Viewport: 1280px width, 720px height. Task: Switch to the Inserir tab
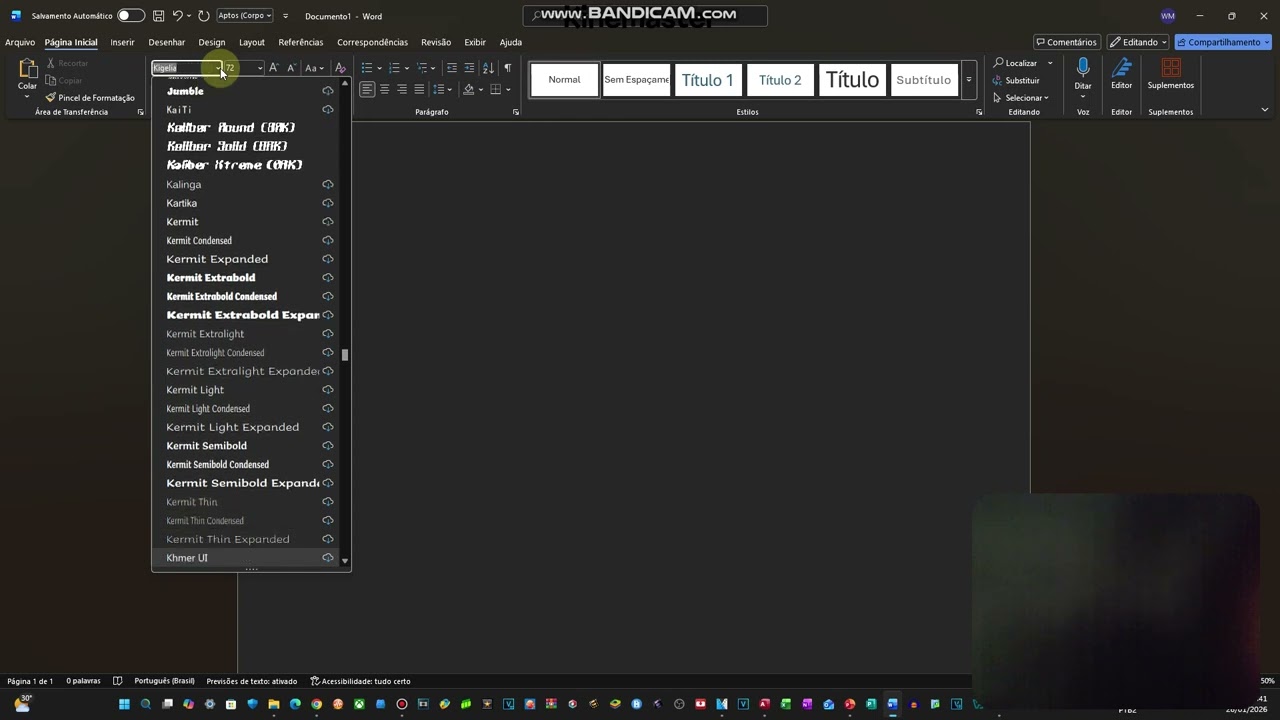coord(122,42)
